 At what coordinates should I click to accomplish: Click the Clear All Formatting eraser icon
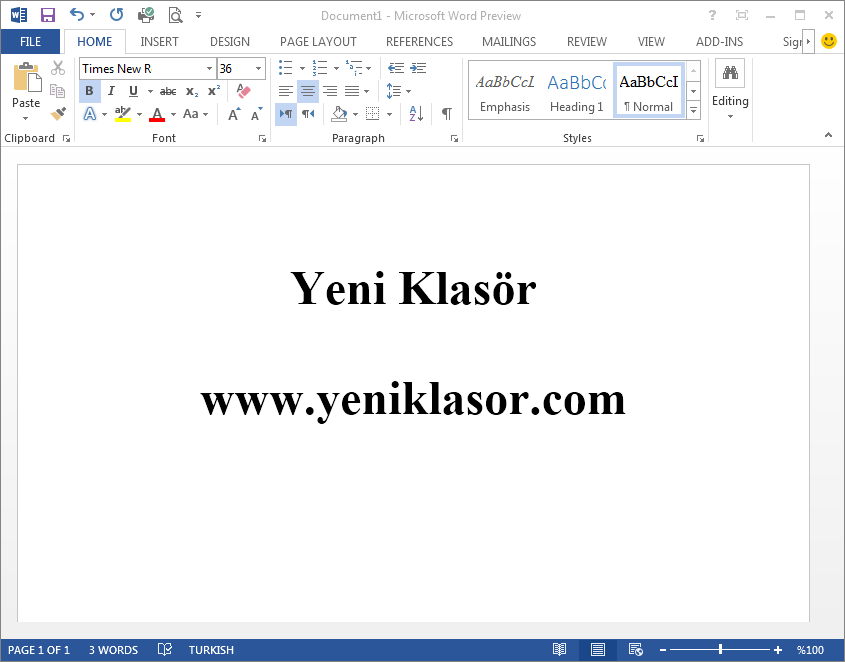coord(243,91)
